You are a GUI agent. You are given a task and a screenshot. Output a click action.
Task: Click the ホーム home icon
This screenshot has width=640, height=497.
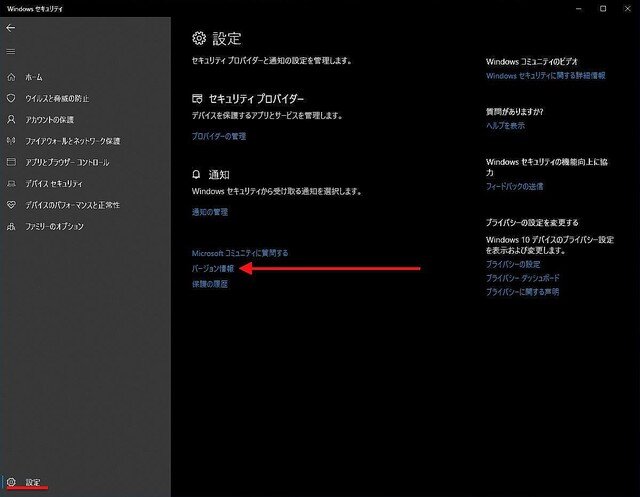(11, 77)
